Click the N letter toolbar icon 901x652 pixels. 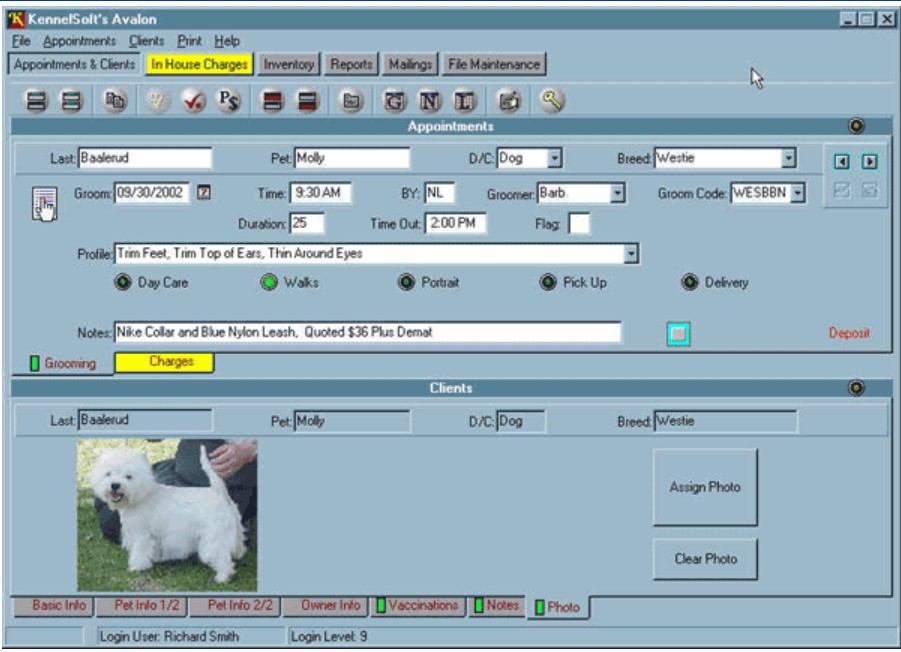(429, 101)
